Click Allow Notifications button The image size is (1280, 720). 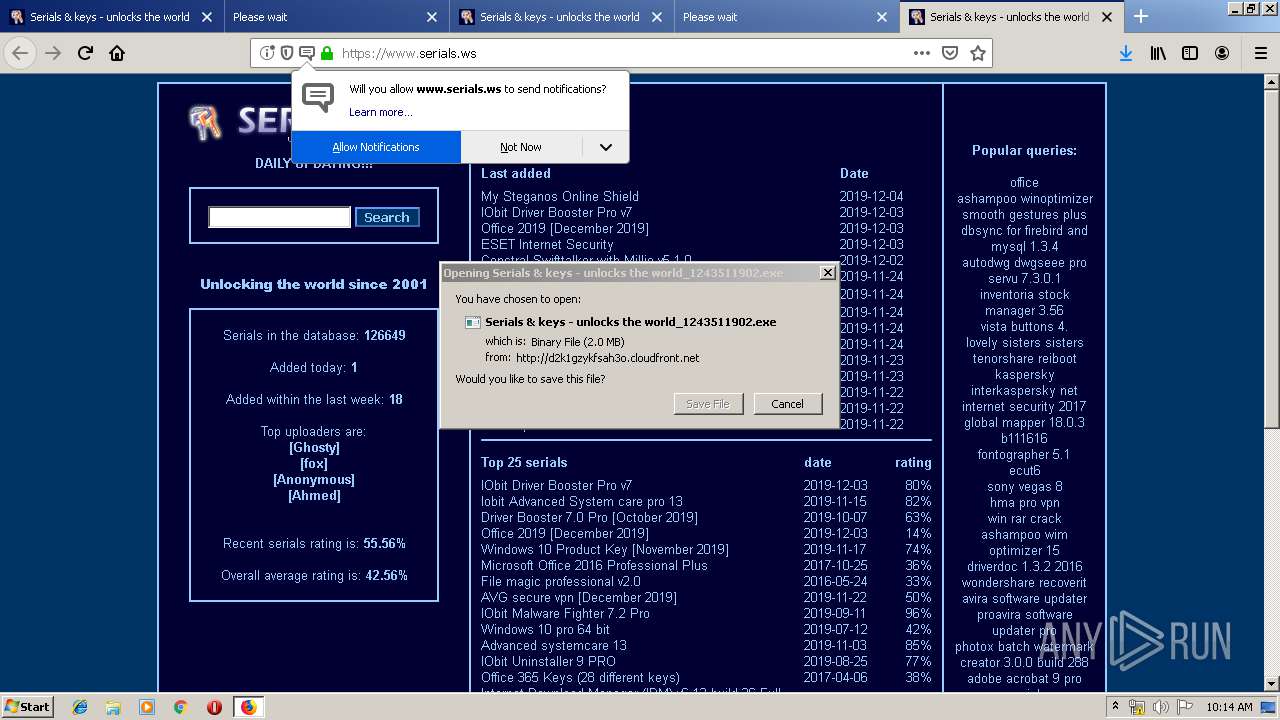tap(376, 147)
